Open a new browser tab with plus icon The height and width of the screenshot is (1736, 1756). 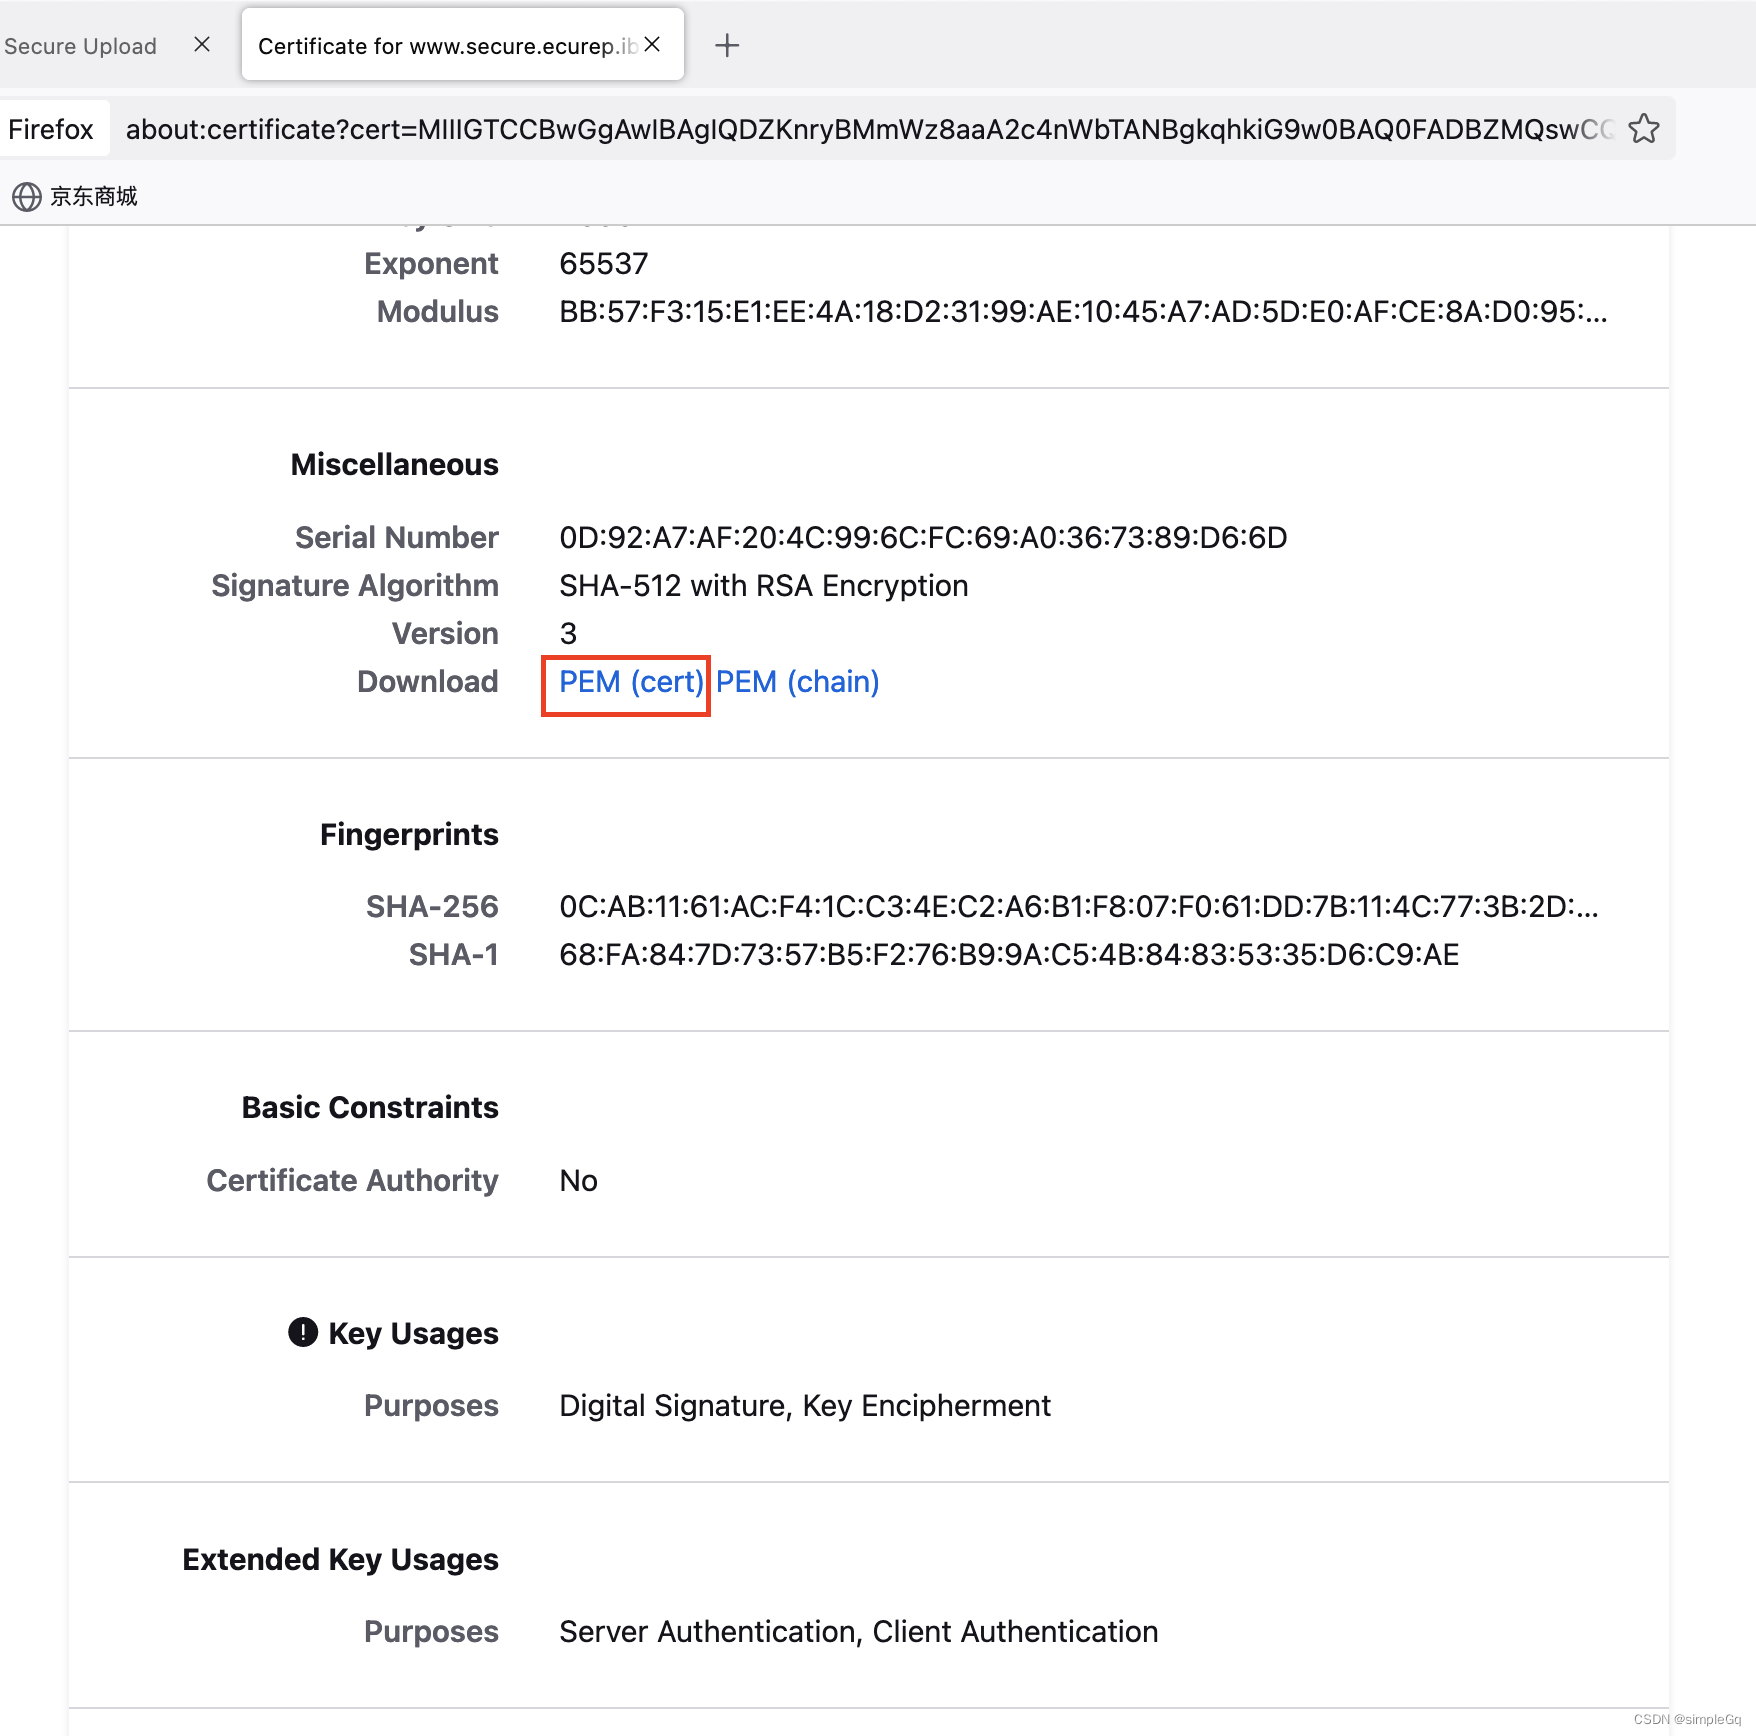pos(727,45)
